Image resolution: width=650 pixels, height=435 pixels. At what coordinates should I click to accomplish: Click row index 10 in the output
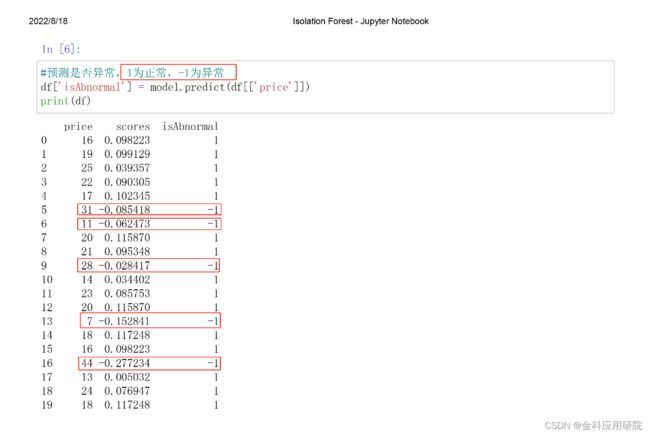(47, 279)
